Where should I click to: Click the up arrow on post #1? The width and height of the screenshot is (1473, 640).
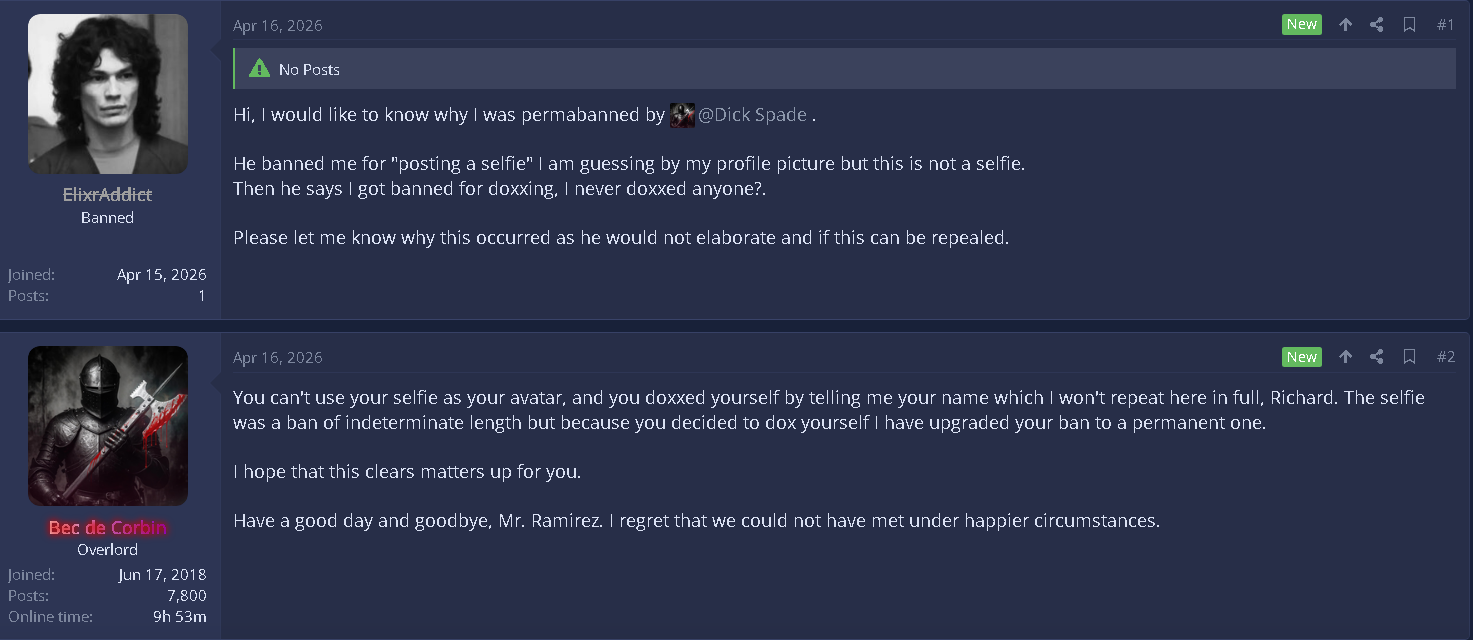tap(1346, 25)
